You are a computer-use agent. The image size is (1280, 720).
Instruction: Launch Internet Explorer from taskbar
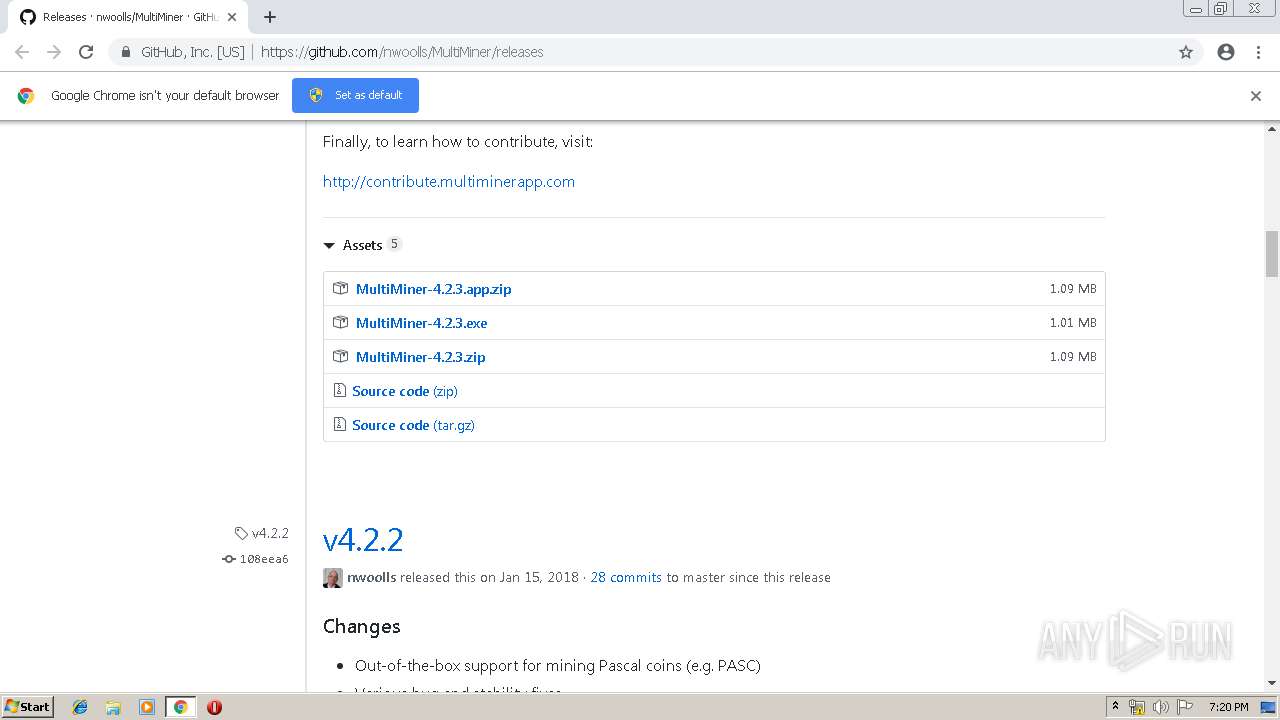coord(80,707)
